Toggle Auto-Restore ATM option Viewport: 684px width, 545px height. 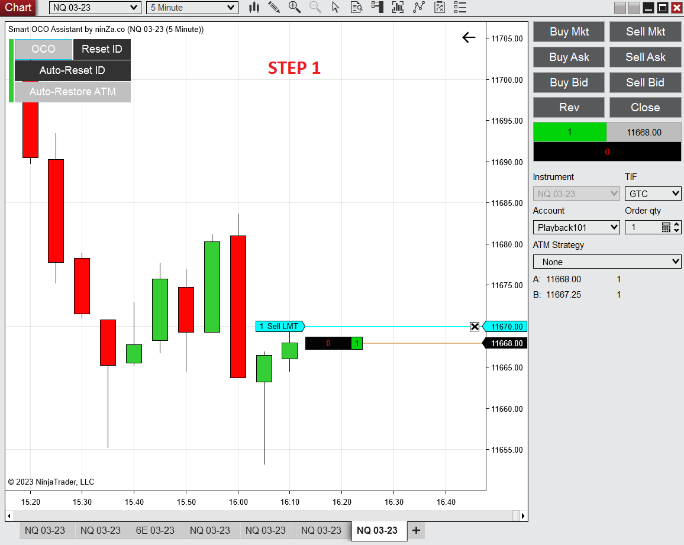72,92
